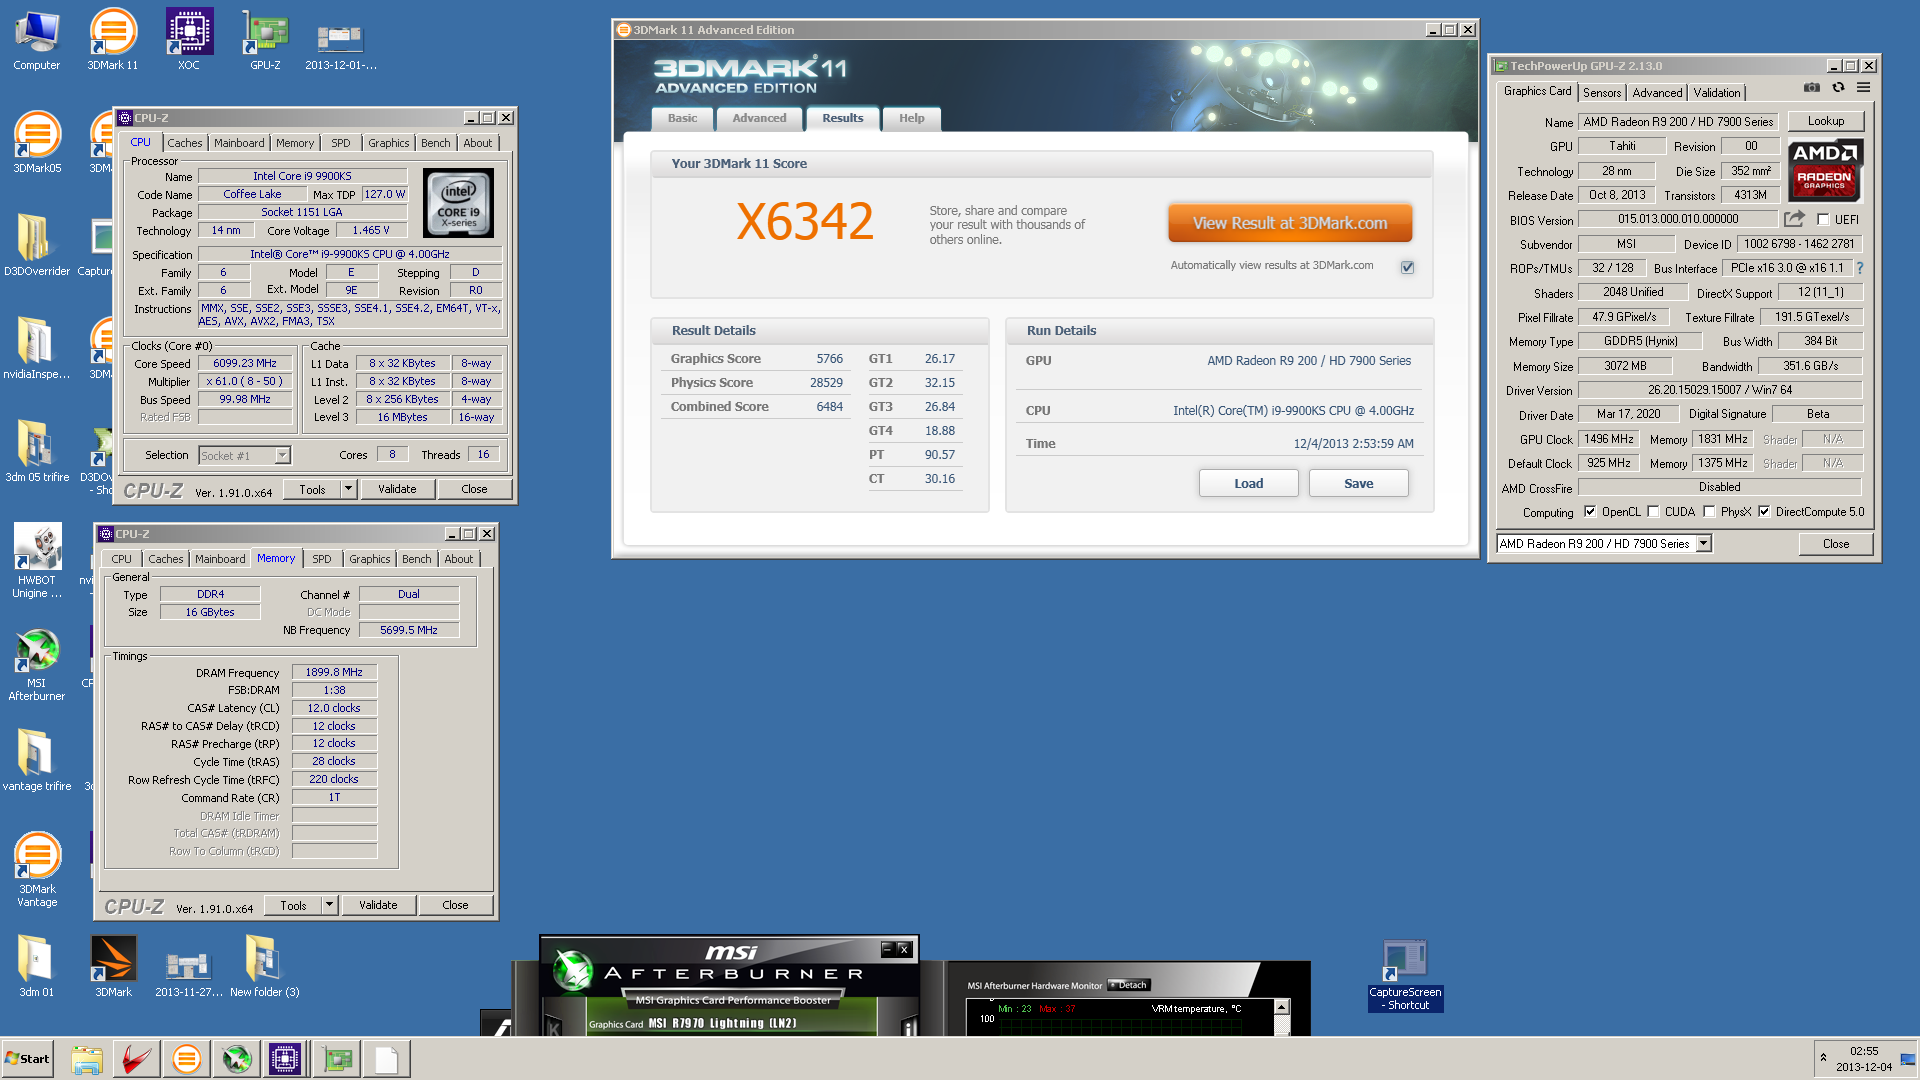
Task: Open the nvidiaInspector folder icon
Action: pos(37,349)
